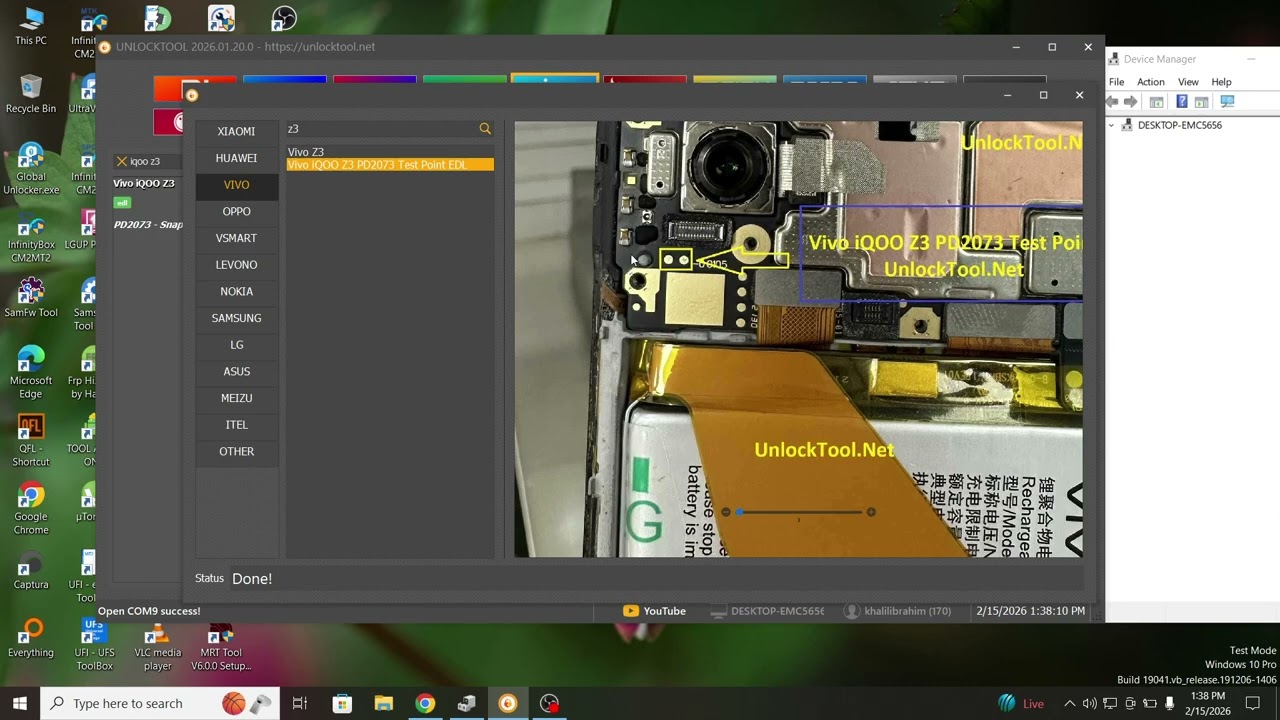Select the LEVONO brand

pyautogui.click(x=237, y=265)
